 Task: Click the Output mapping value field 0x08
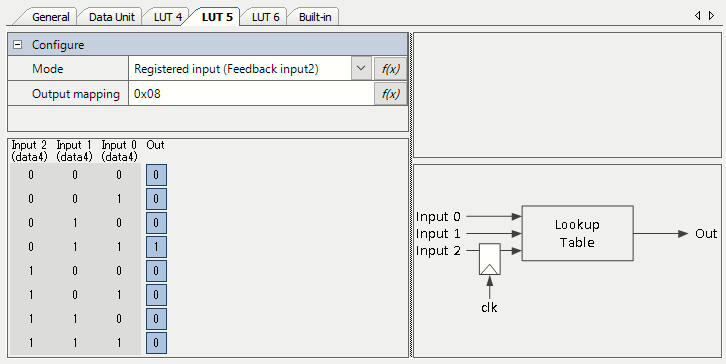pyautogui.click(x=251, y=94)
